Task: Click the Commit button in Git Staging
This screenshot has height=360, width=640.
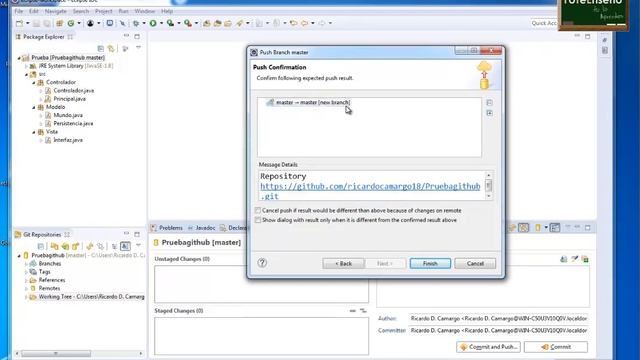Action: pos(556,347)
